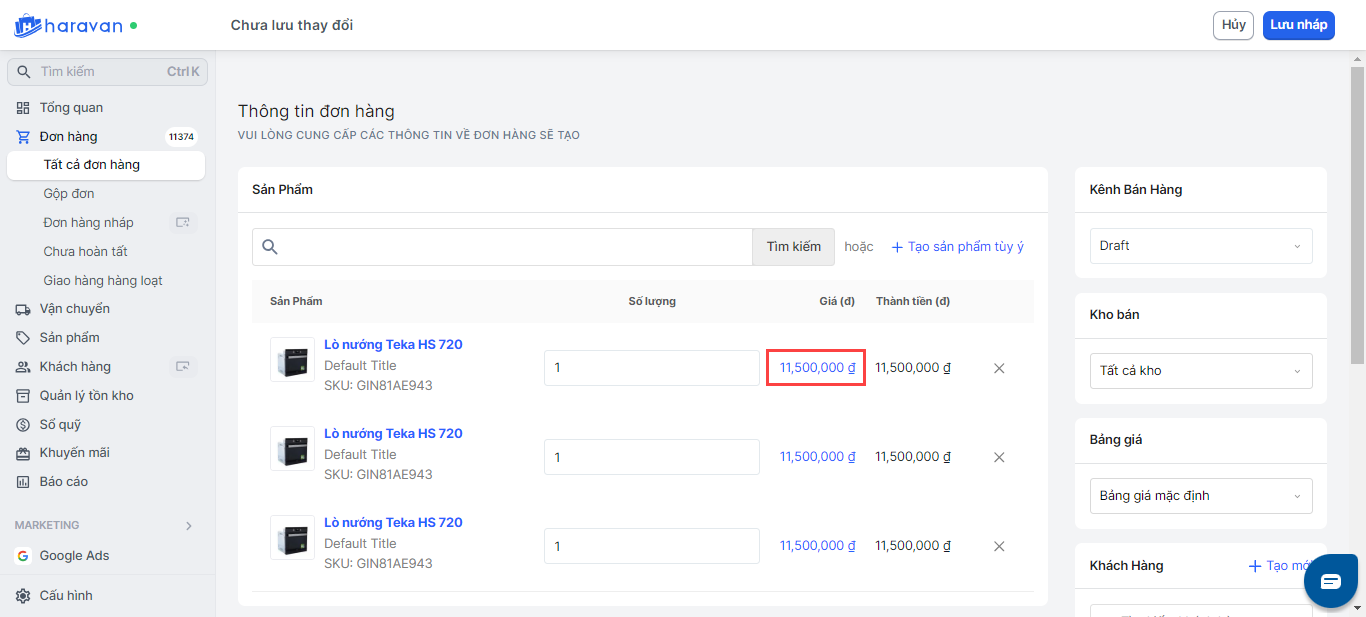
Task: Open draft orders shortcut icon beside Đơn hàng nháp
Action: tap(182, 222)
